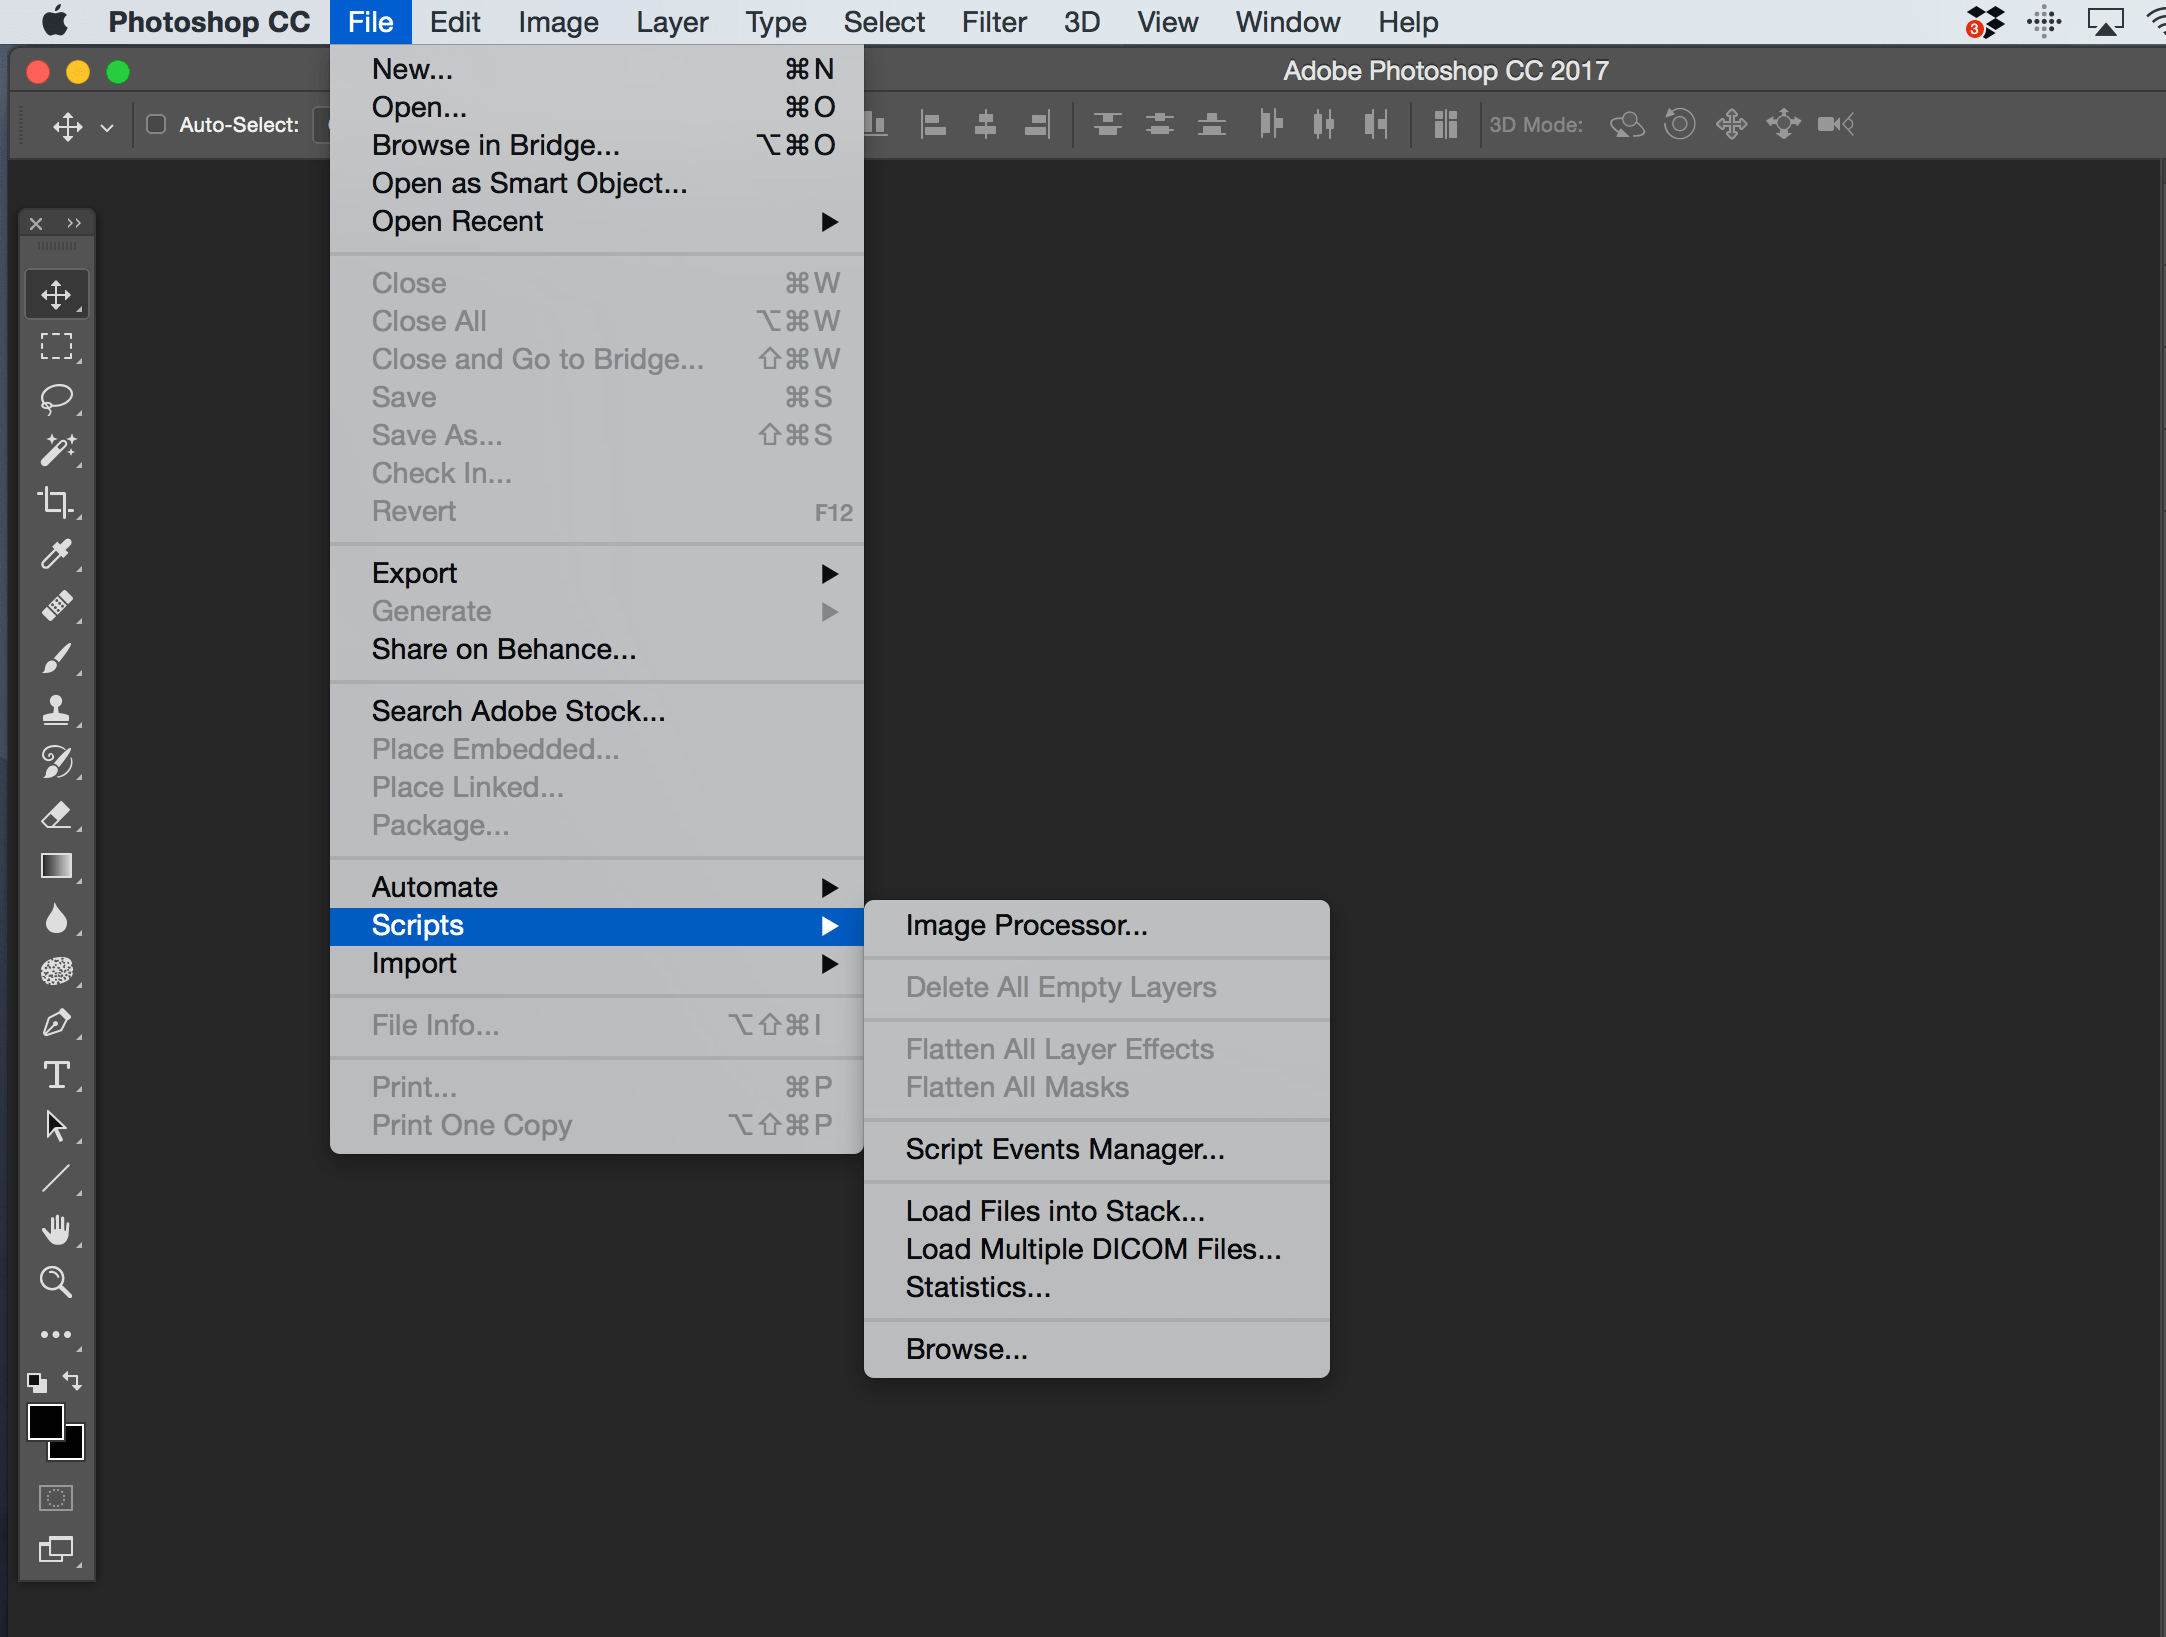
Task: Select the Eyedropper tool
Action: (x=56, y=554)
